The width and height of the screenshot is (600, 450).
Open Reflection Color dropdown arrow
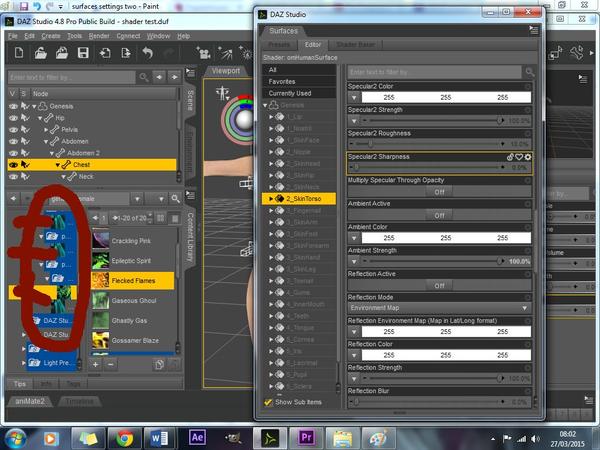point(354,355)
